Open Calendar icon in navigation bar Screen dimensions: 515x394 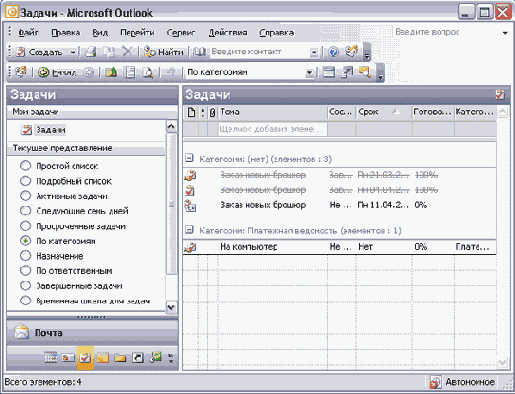[51, 358]
